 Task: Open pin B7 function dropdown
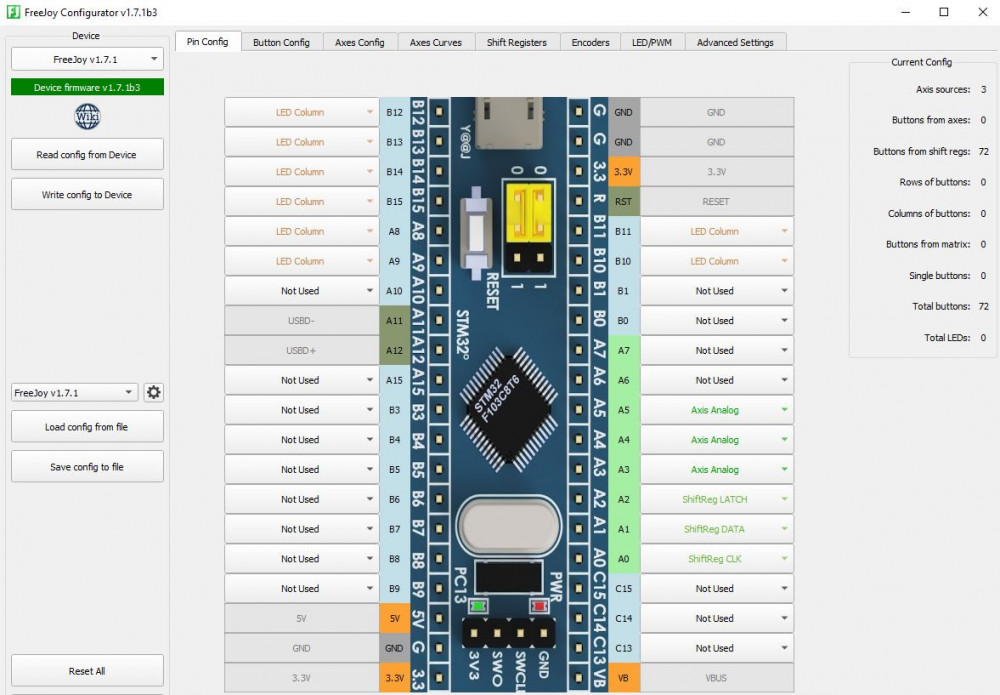click(302, 529)
